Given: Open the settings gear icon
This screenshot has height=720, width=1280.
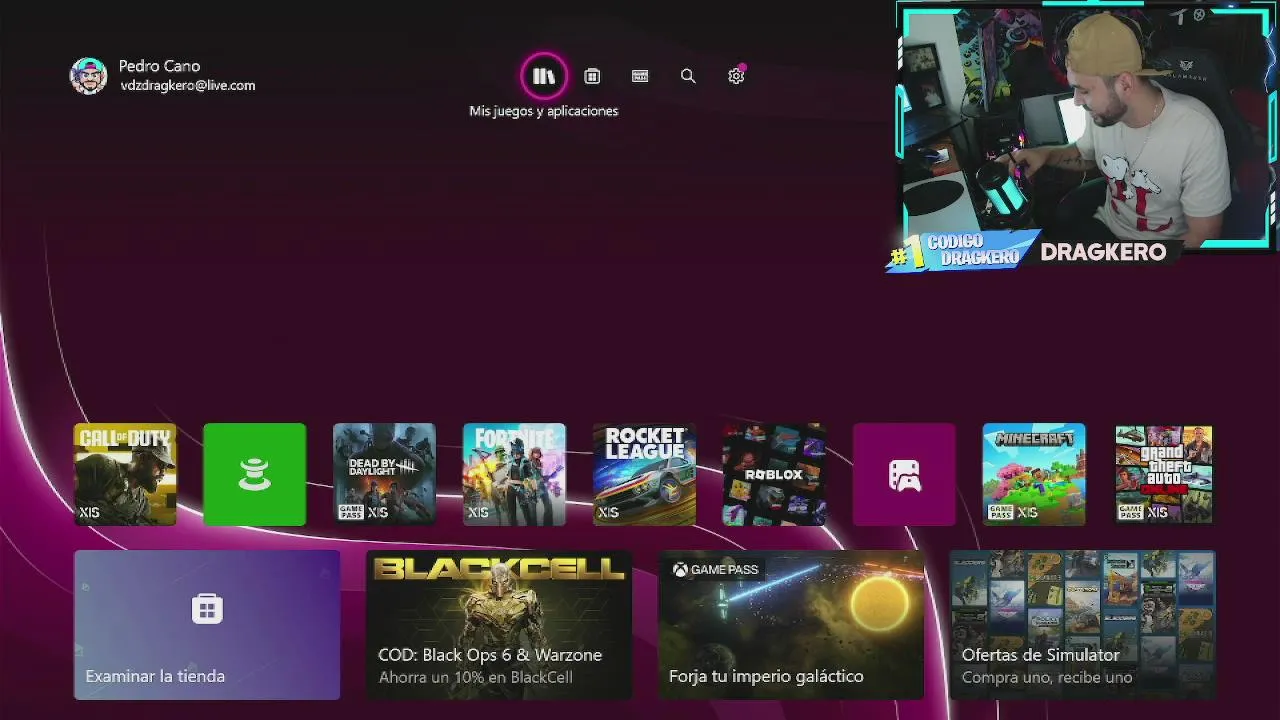Looking at the screenshot, I should click(736, 76).
